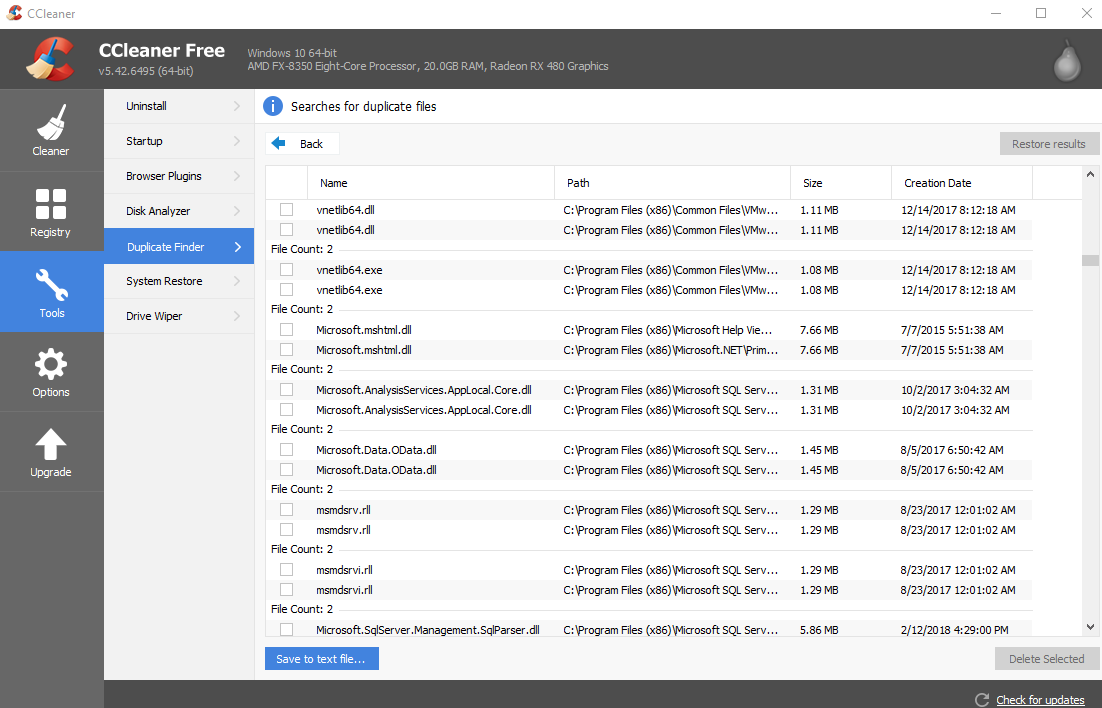The image size is (1102, 708).
Task: Select Microsoft.mshtml.dll in Microsoft Help Viewer path
Action: coord(286,329)
